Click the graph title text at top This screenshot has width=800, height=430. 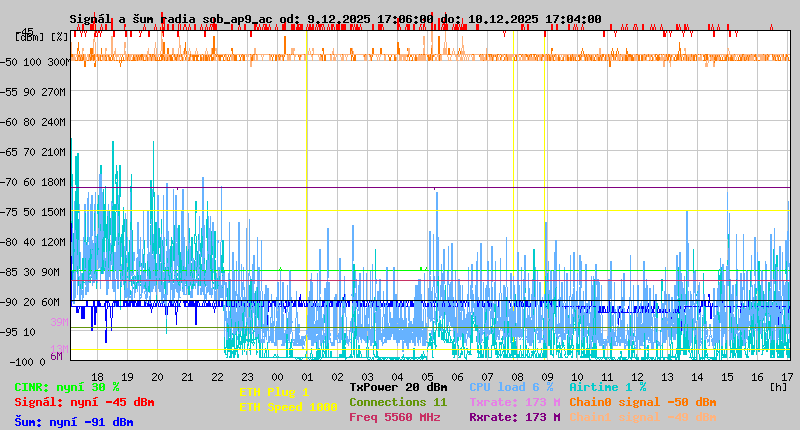point(335,19)
